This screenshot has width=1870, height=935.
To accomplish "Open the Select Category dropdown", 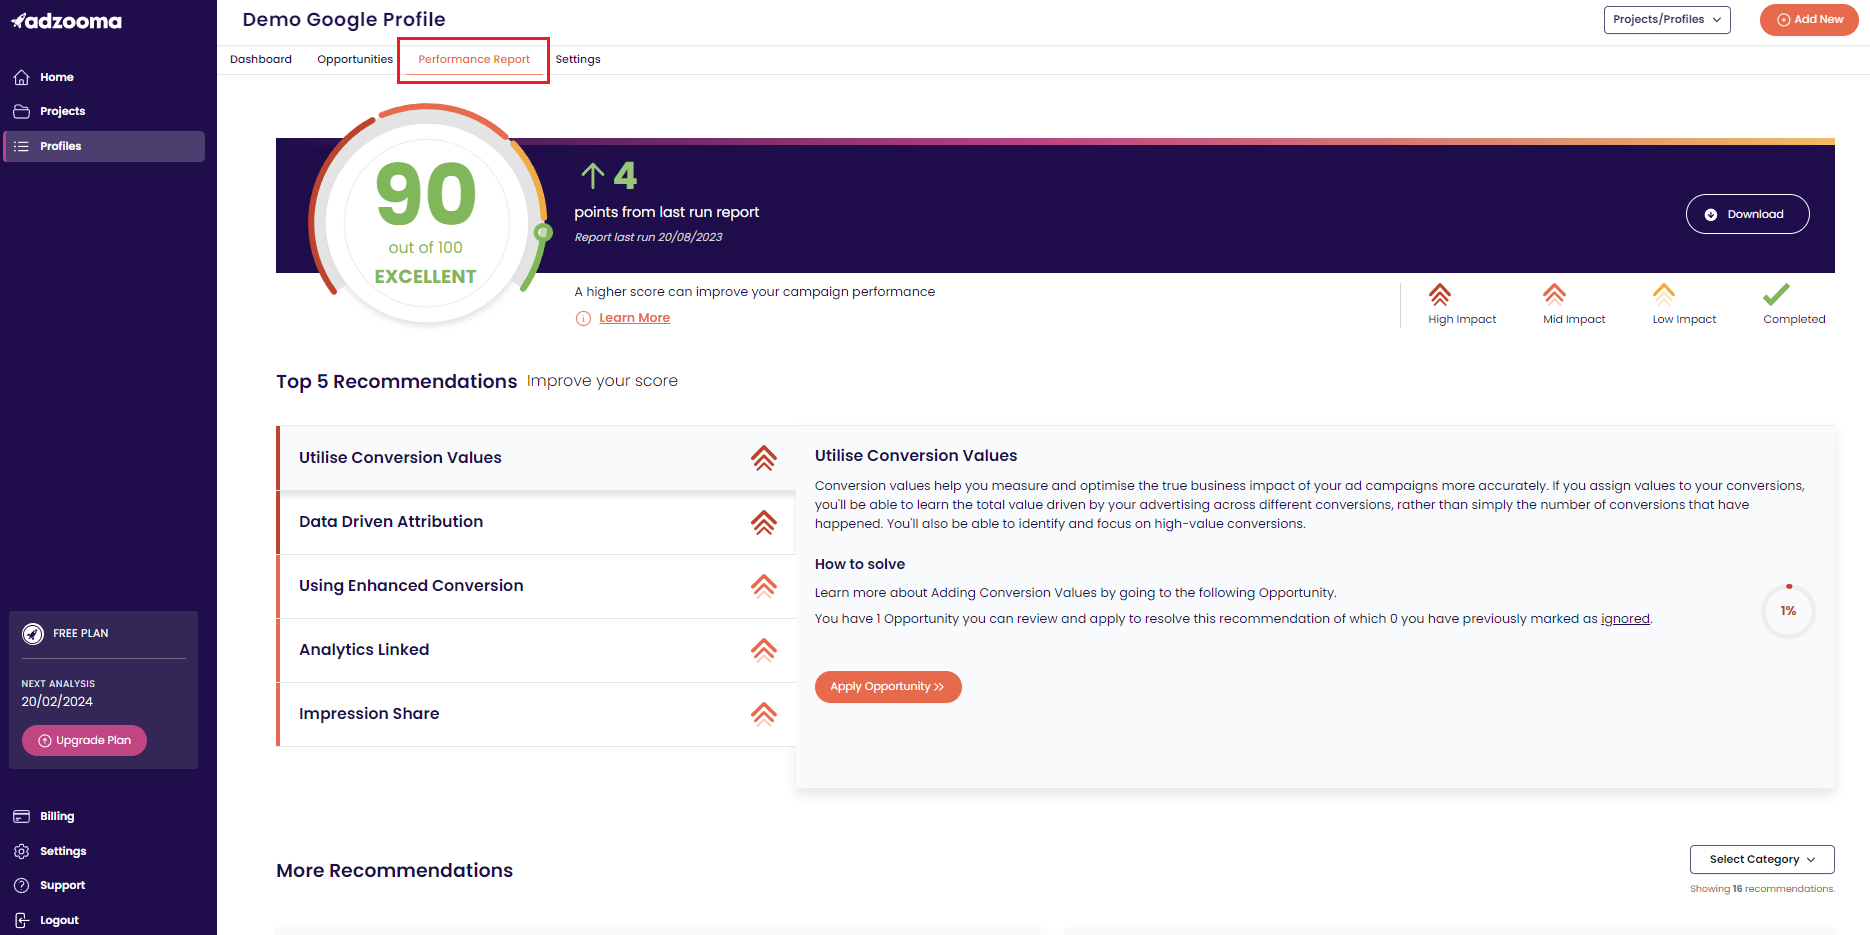I will point(1762,859).
